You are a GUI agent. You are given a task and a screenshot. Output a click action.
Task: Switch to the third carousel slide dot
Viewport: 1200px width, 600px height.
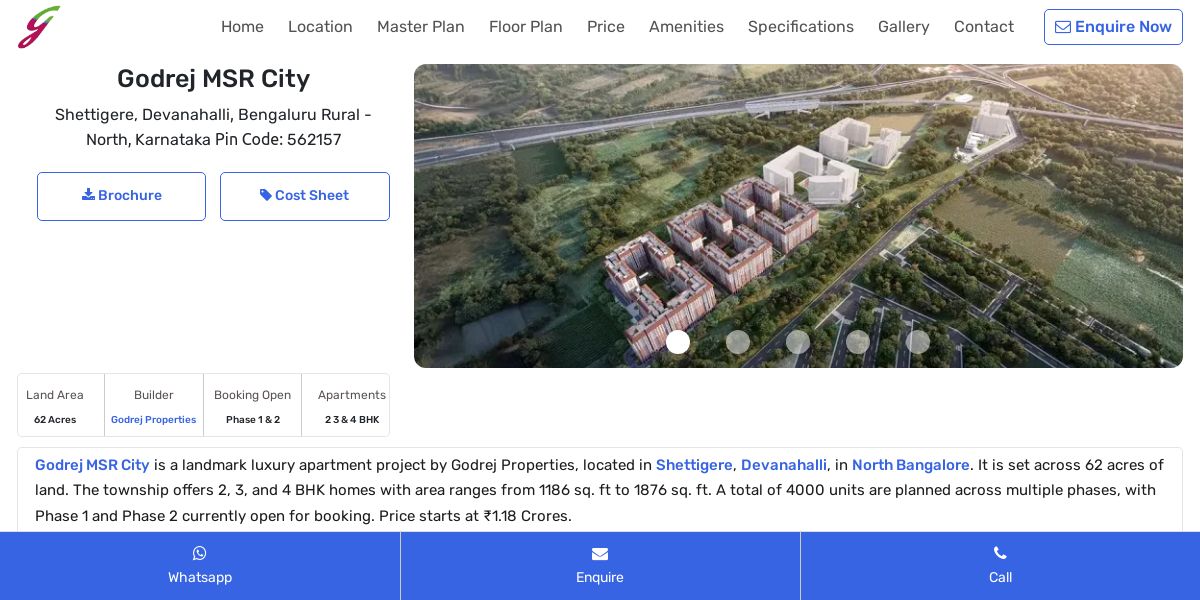point(798,342)
